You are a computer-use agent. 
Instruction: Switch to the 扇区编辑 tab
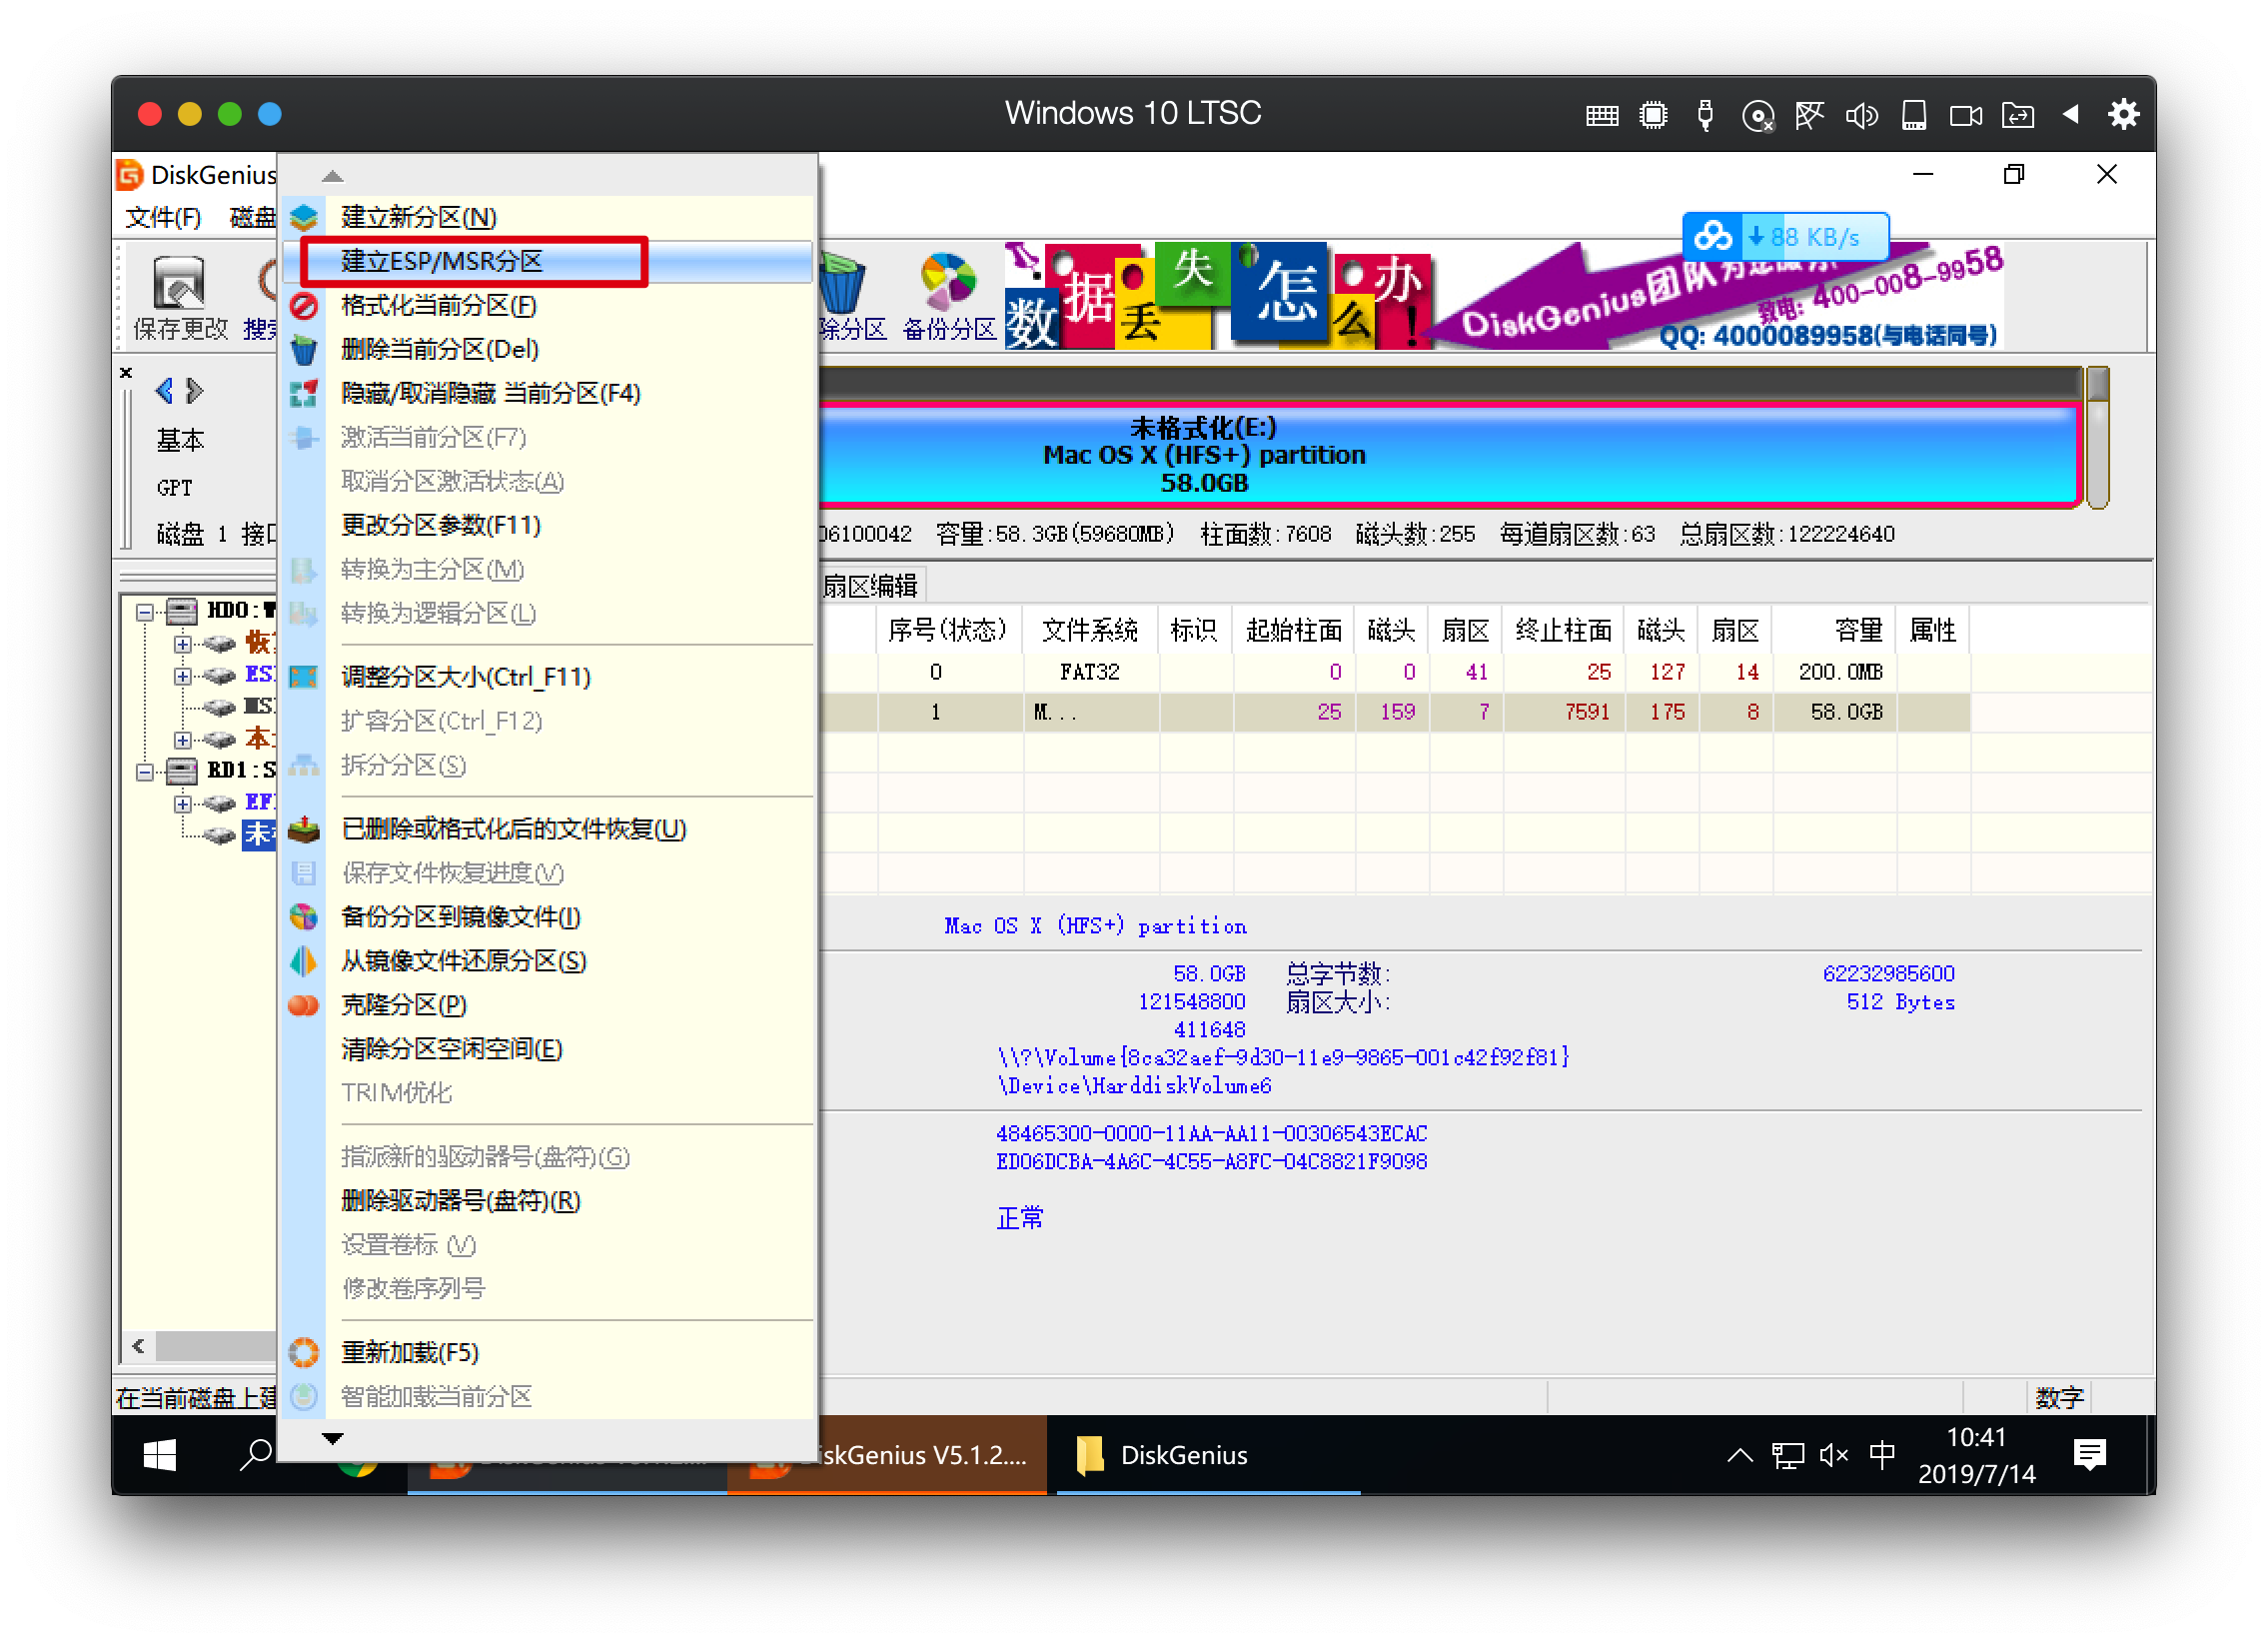pos(870,586)
